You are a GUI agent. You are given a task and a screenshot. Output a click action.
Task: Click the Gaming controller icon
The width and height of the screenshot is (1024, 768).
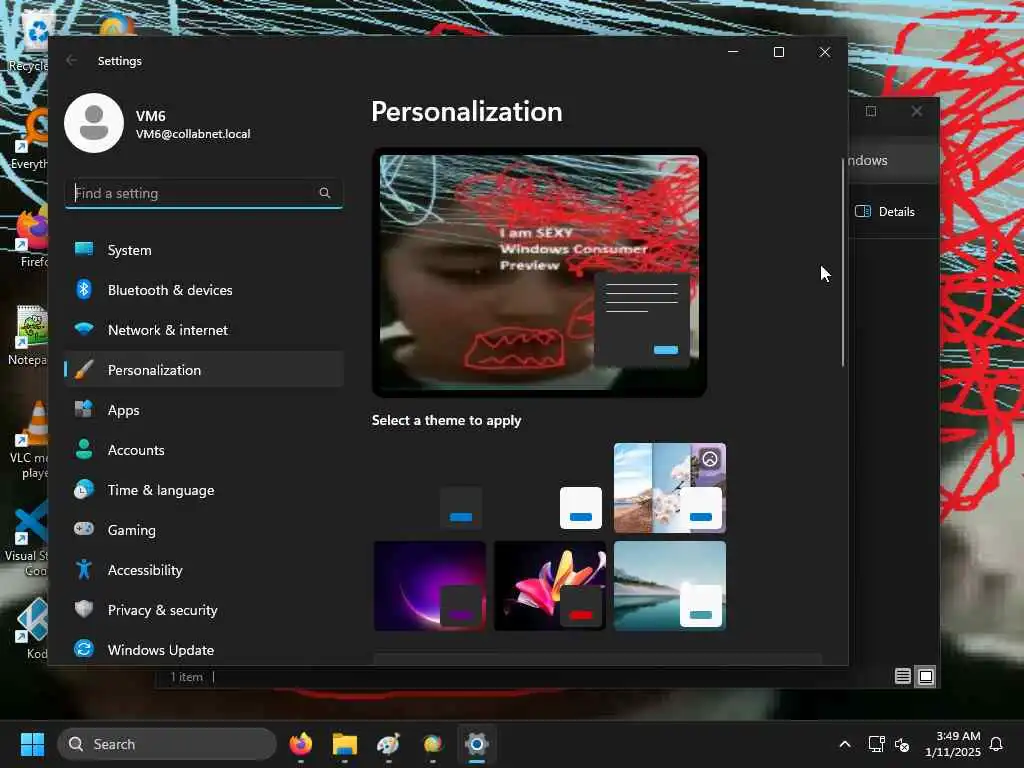[x=84, y=529]
